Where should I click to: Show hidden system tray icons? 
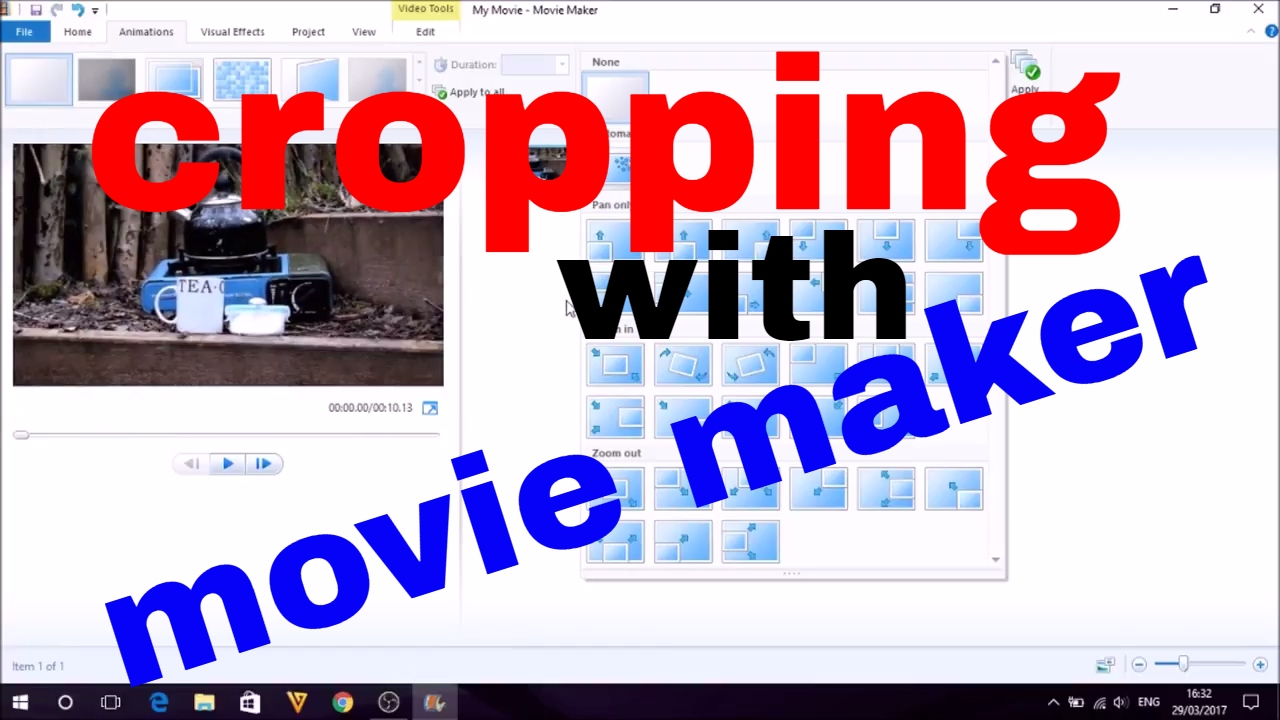tap(1053, 702)
